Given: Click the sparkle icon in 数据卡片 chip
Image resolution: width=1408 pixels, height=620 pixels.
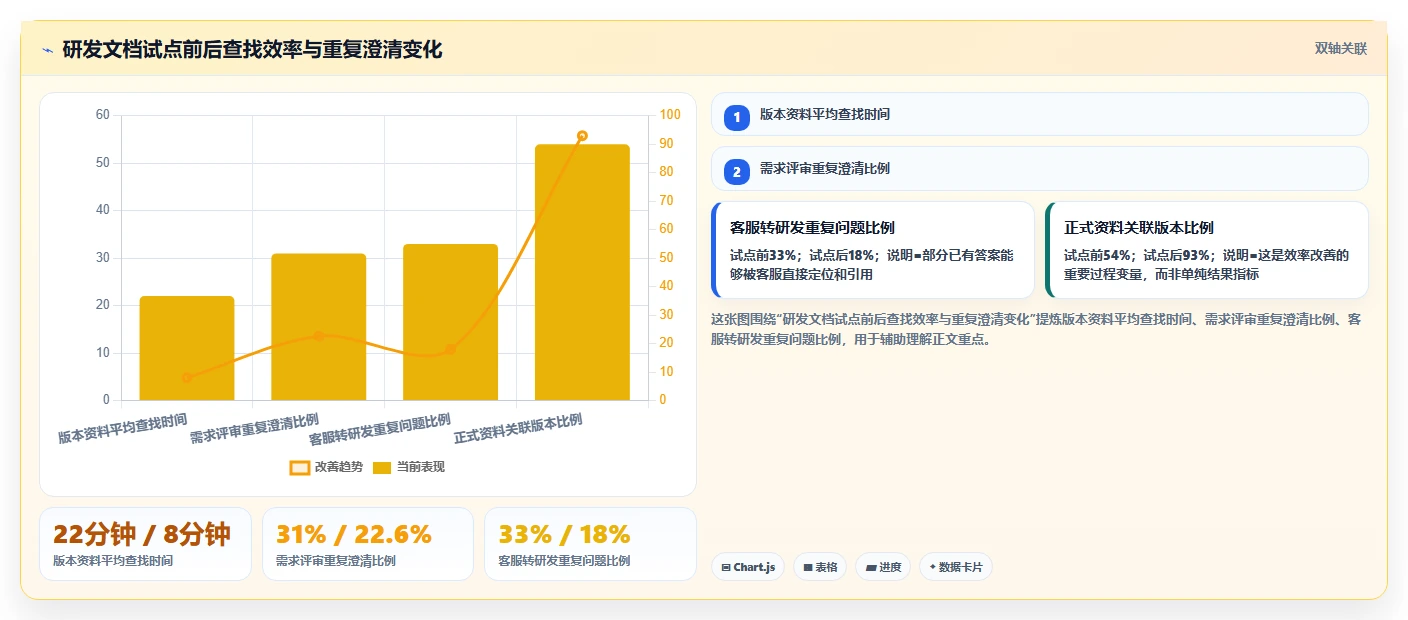Looking at the screenshot, I should (x=933, y=567).
